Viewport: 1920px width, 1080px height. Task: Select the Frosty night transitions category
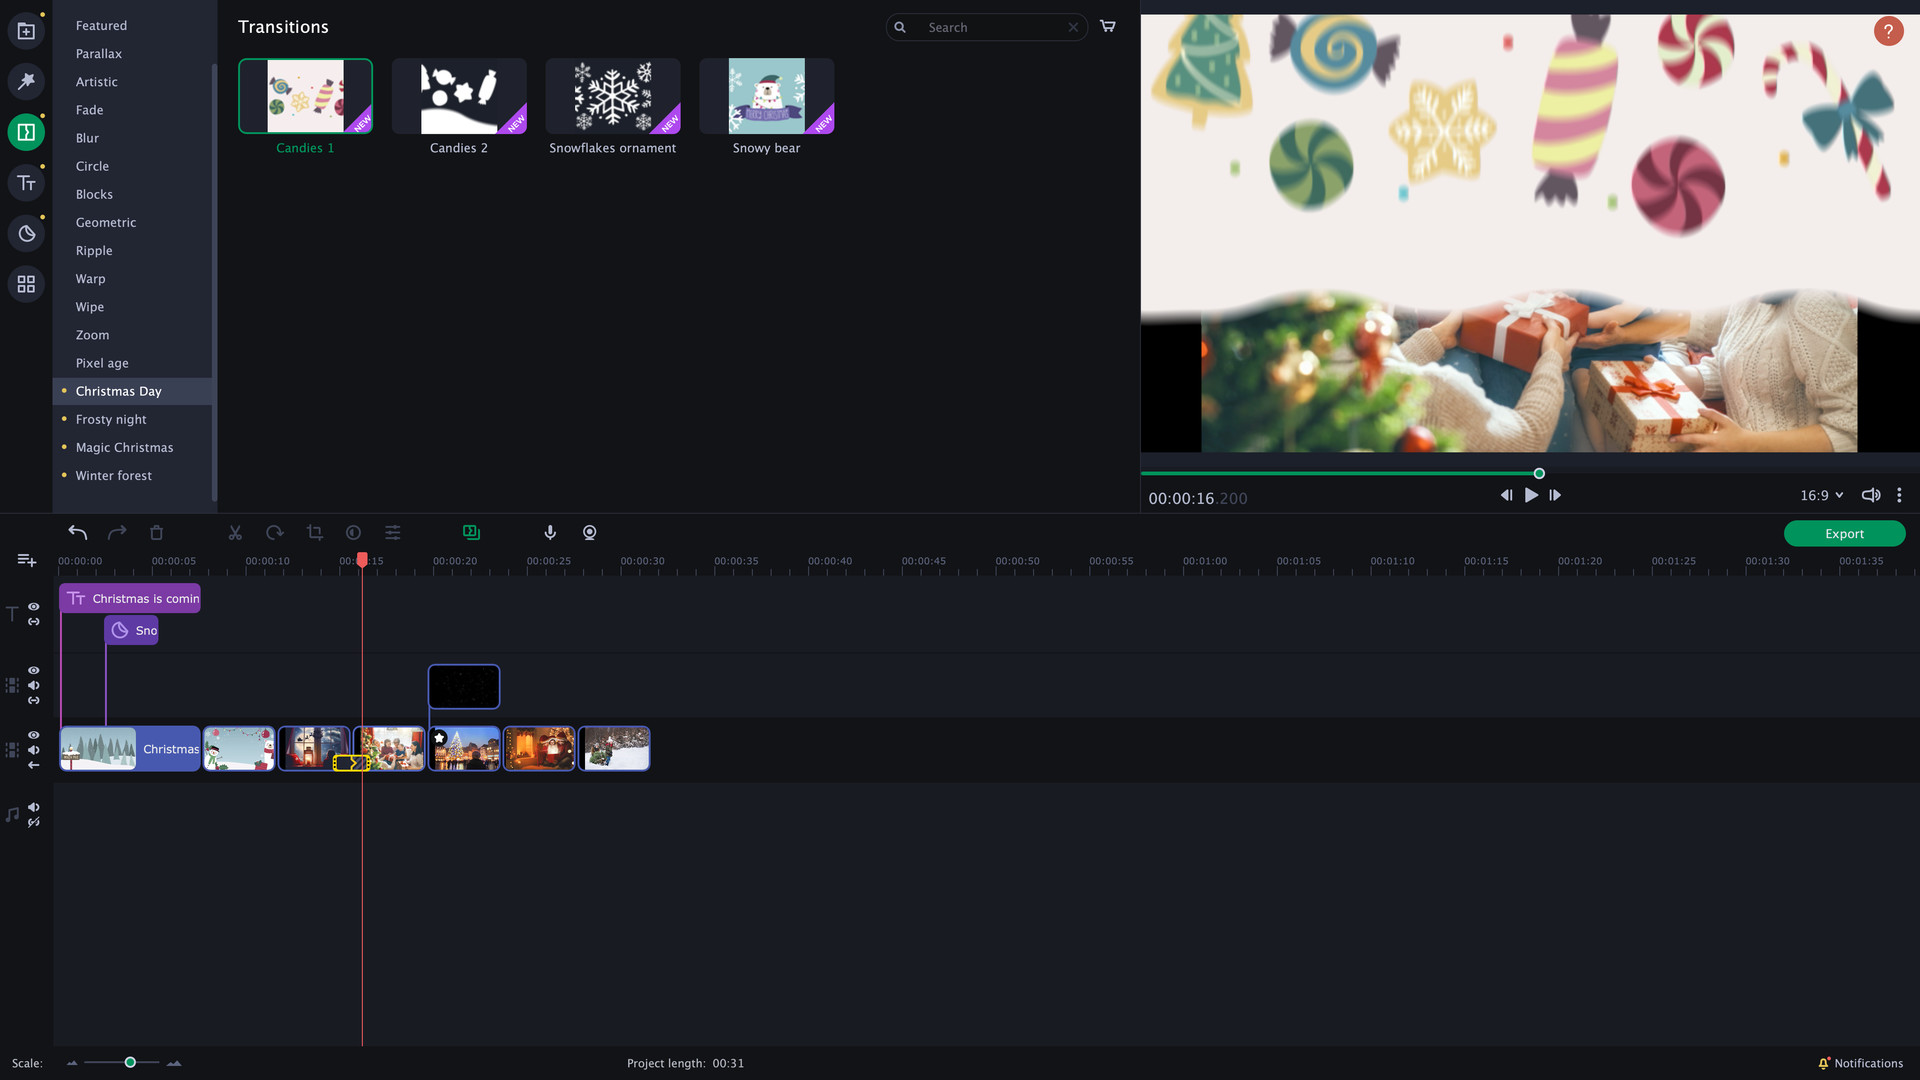pos(111,419)
